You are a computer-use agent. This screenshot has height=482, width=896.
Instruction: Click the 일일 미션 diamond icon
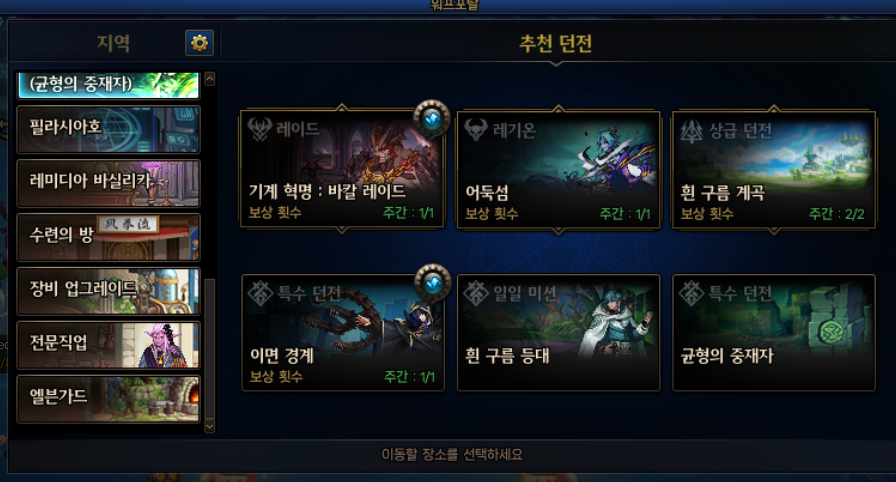click(475, 294)
